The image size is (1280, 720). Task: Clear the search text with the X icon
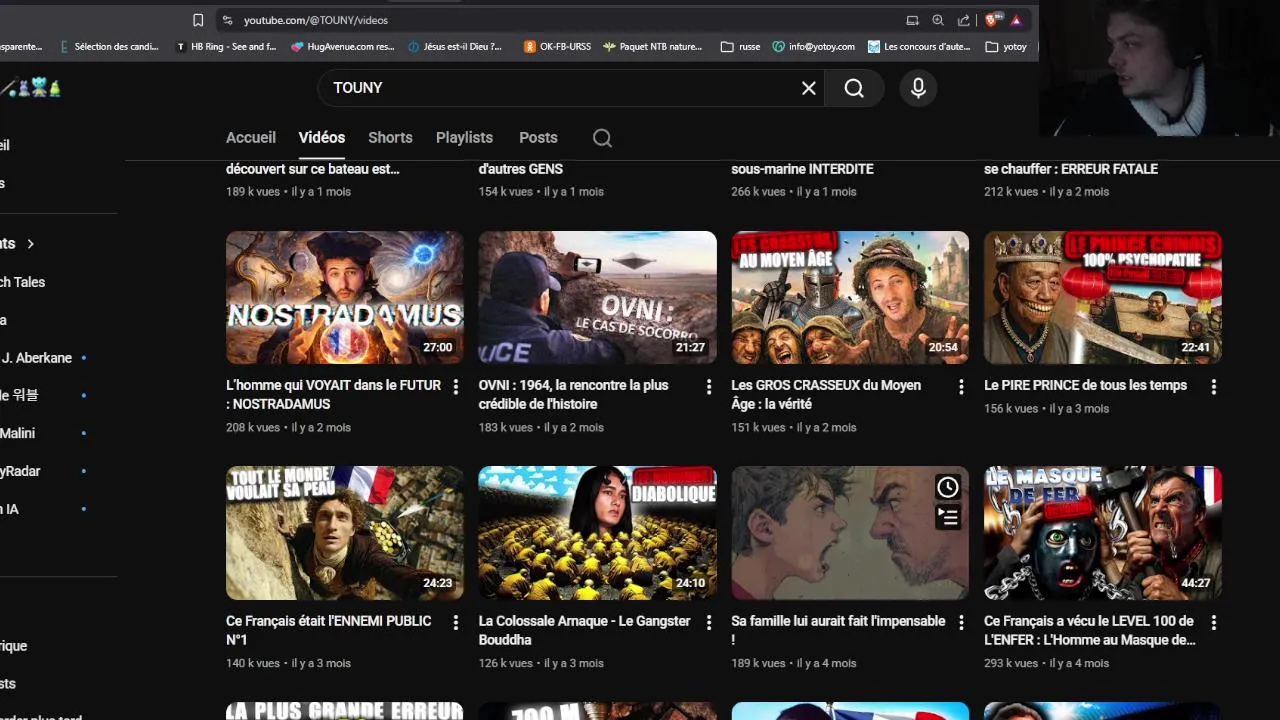point(809,88)
